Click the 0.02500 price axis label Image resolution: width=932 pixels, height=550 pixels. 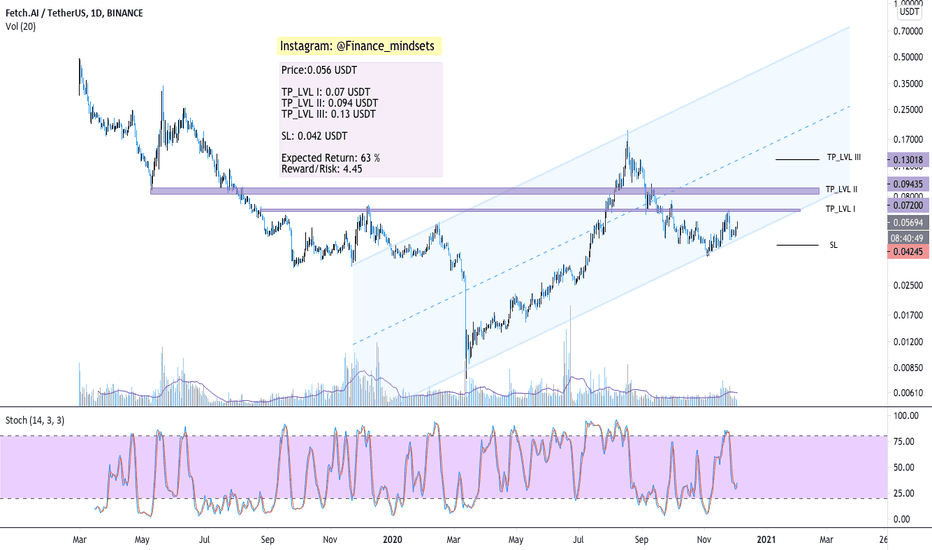pos(908,285)
